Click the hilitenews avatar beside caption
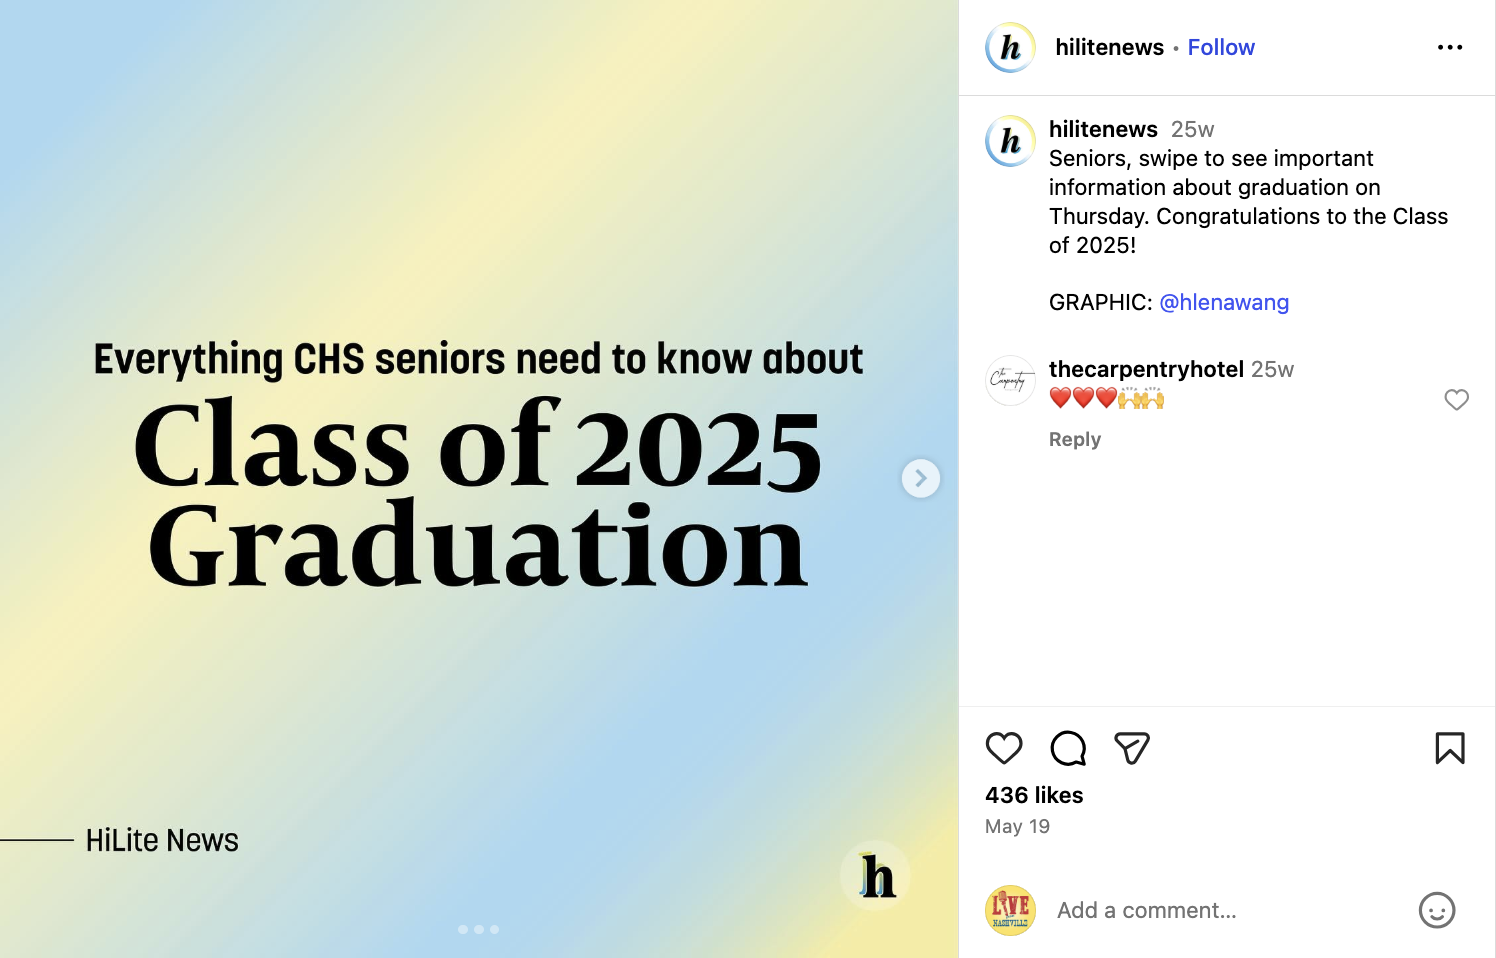The image size is (1496, 958). 1010,141
